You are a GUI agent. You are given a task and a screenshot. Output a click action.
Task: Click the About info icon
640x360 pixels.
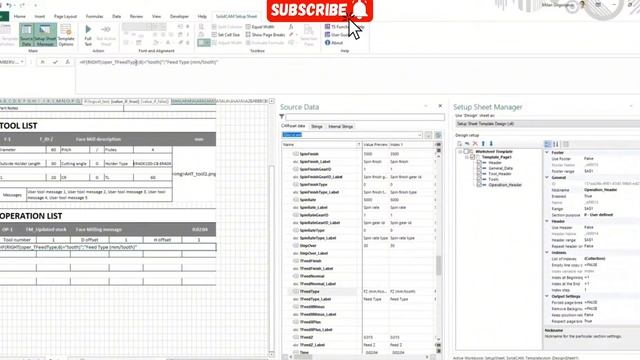click(327, 42)
